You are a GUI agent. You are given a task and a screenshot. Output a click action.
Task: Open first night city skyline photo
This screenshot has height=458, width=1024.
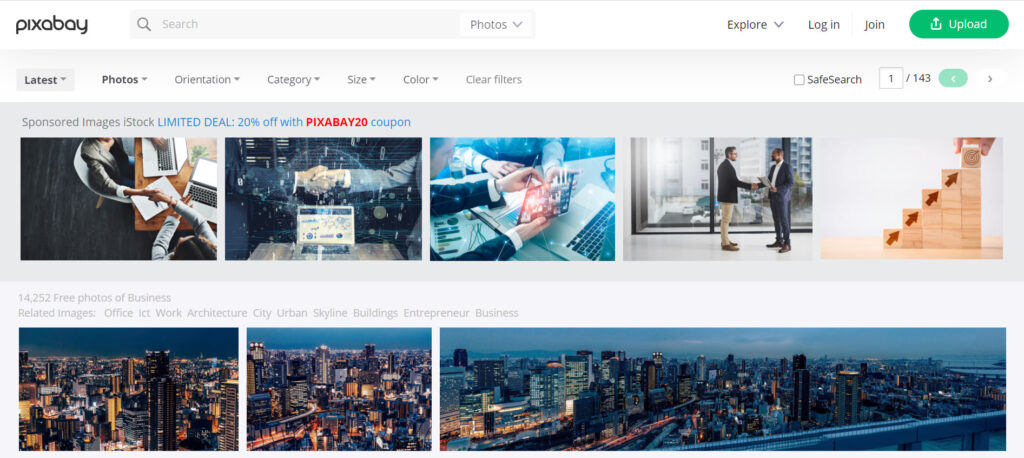coord(129,389)
